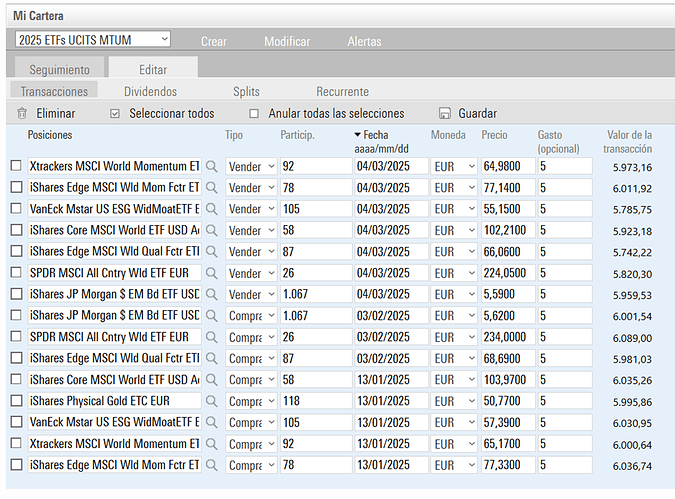Click the Seleccionar todos label
The height and width of the screenshot is (499, 675).
172,113
